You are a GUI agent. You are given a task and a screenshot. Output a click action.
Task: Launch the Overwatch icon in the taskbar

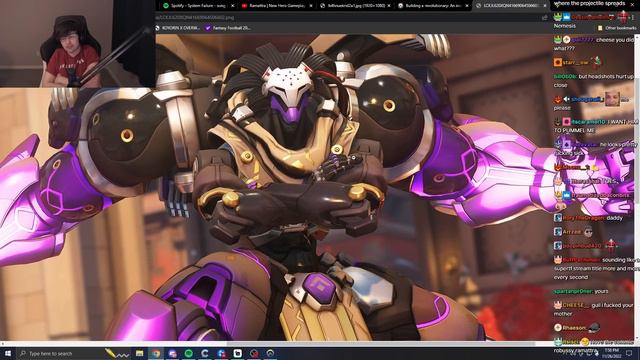pyautogui.click(x=270, y=353)
